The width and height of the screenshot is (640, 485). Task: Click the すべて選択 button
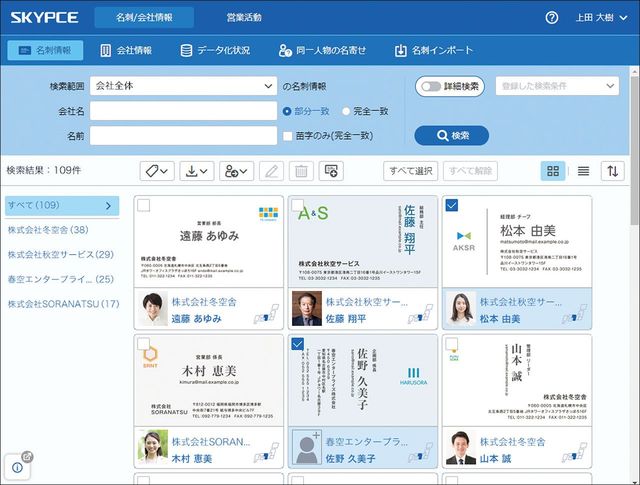[410, 171]
